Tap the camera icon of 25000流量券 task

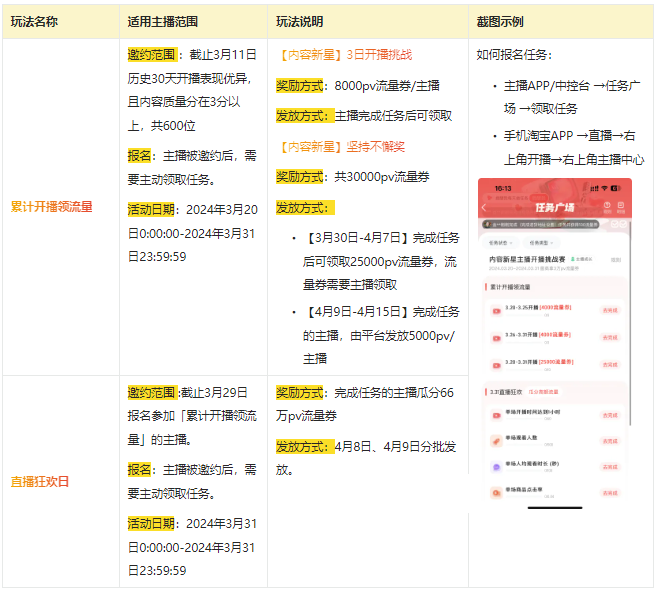tap(496, 365)
